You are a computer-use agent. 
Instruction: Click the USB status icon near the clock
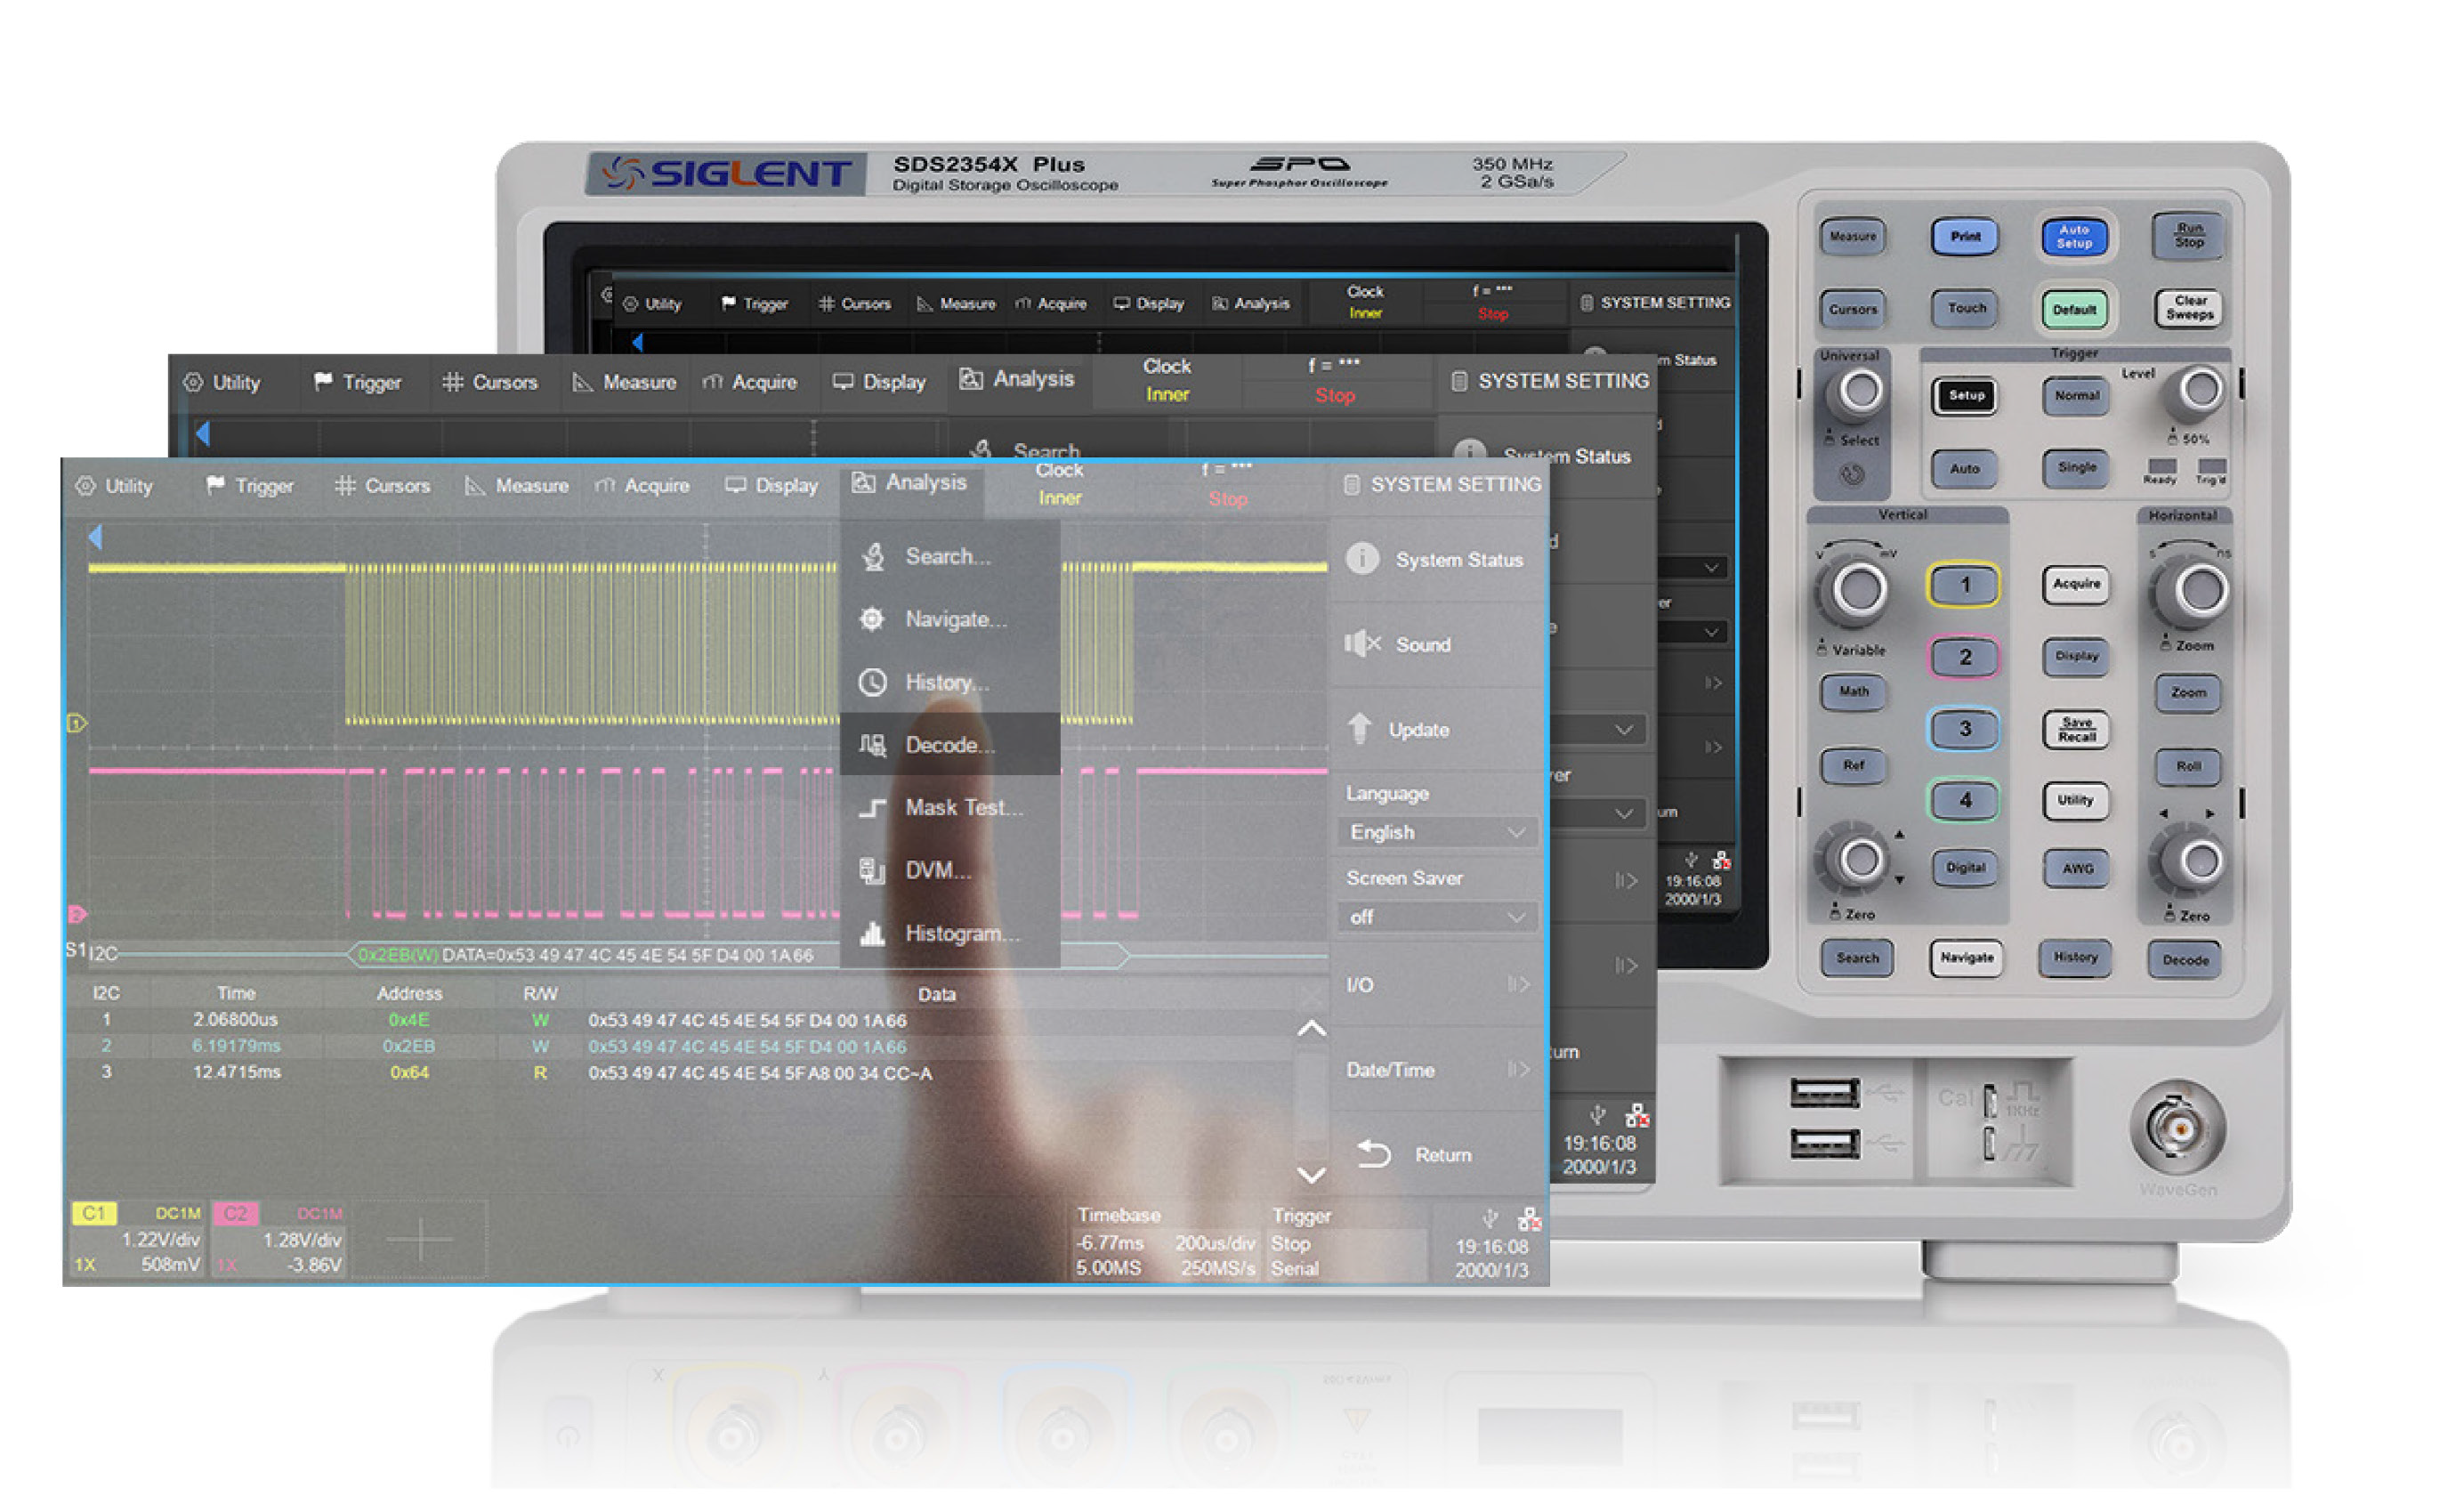point(1490,1218)
